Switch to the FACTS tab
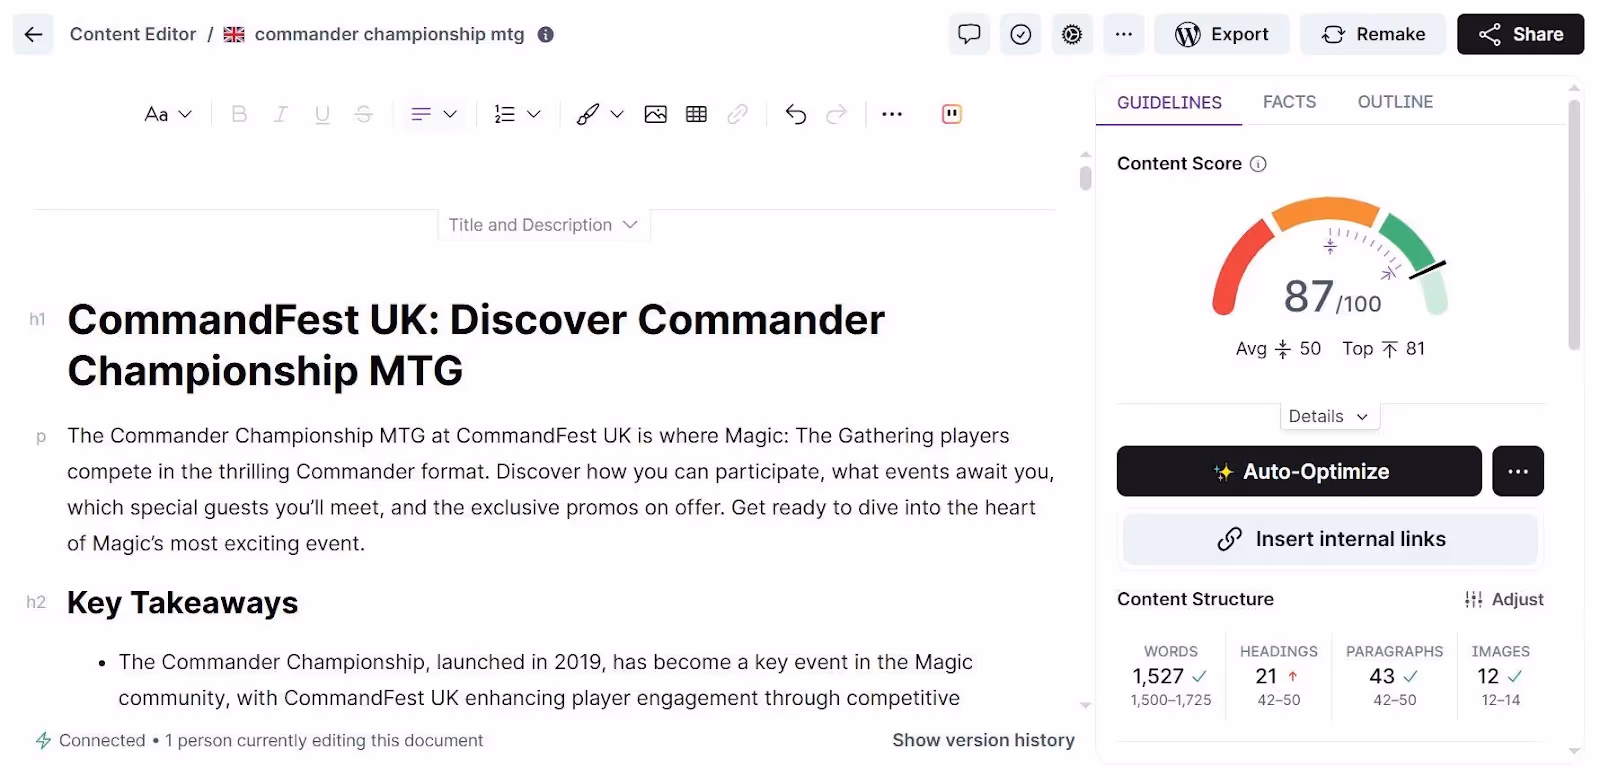 [1289, 102]
